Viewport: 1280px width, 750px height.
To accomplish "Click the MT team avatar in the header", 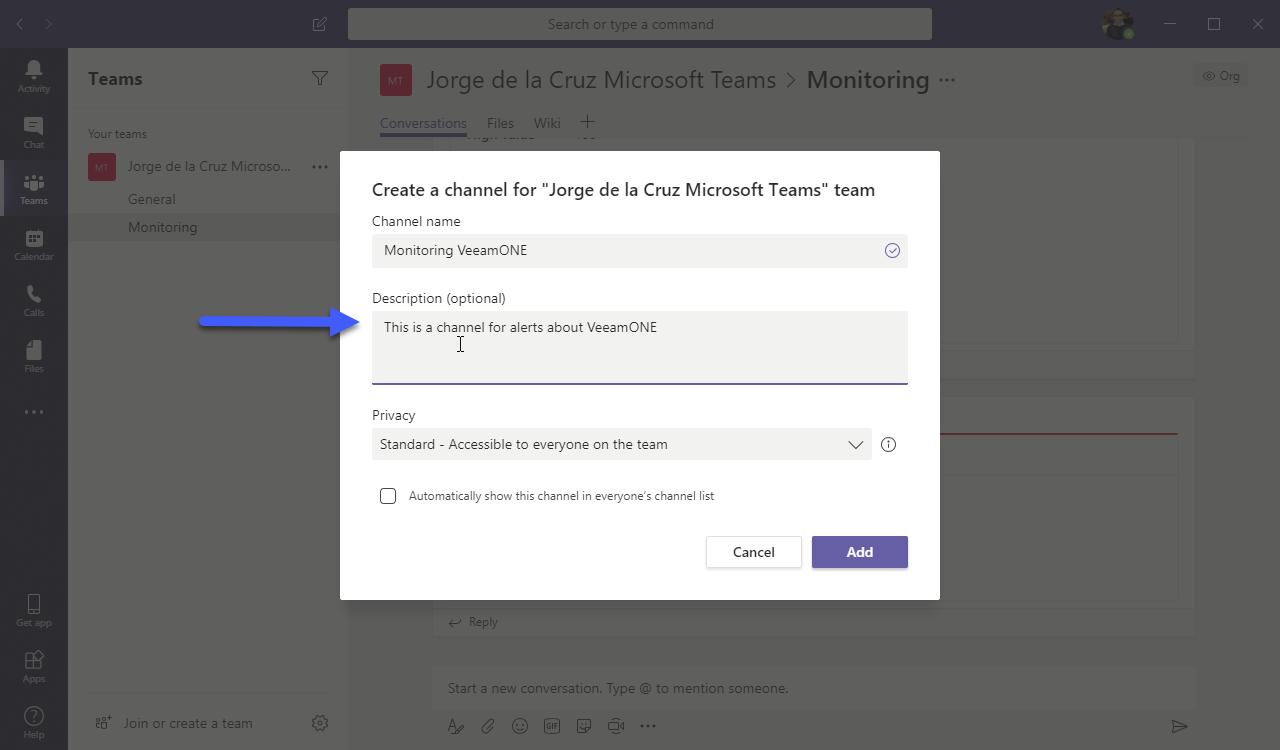I will tap(396, 80).
